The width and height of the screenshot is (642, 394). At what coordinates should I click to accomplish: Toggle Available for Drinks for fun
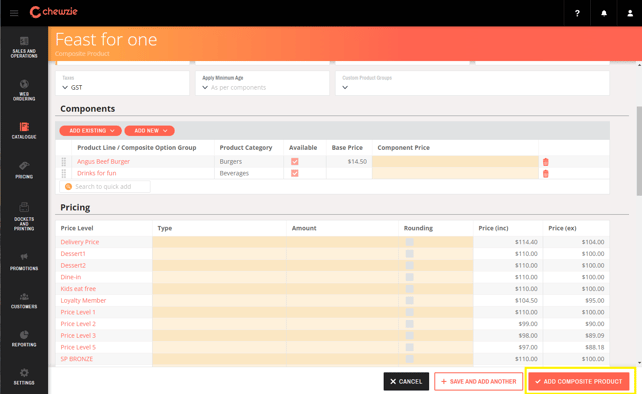click(295, 173)
